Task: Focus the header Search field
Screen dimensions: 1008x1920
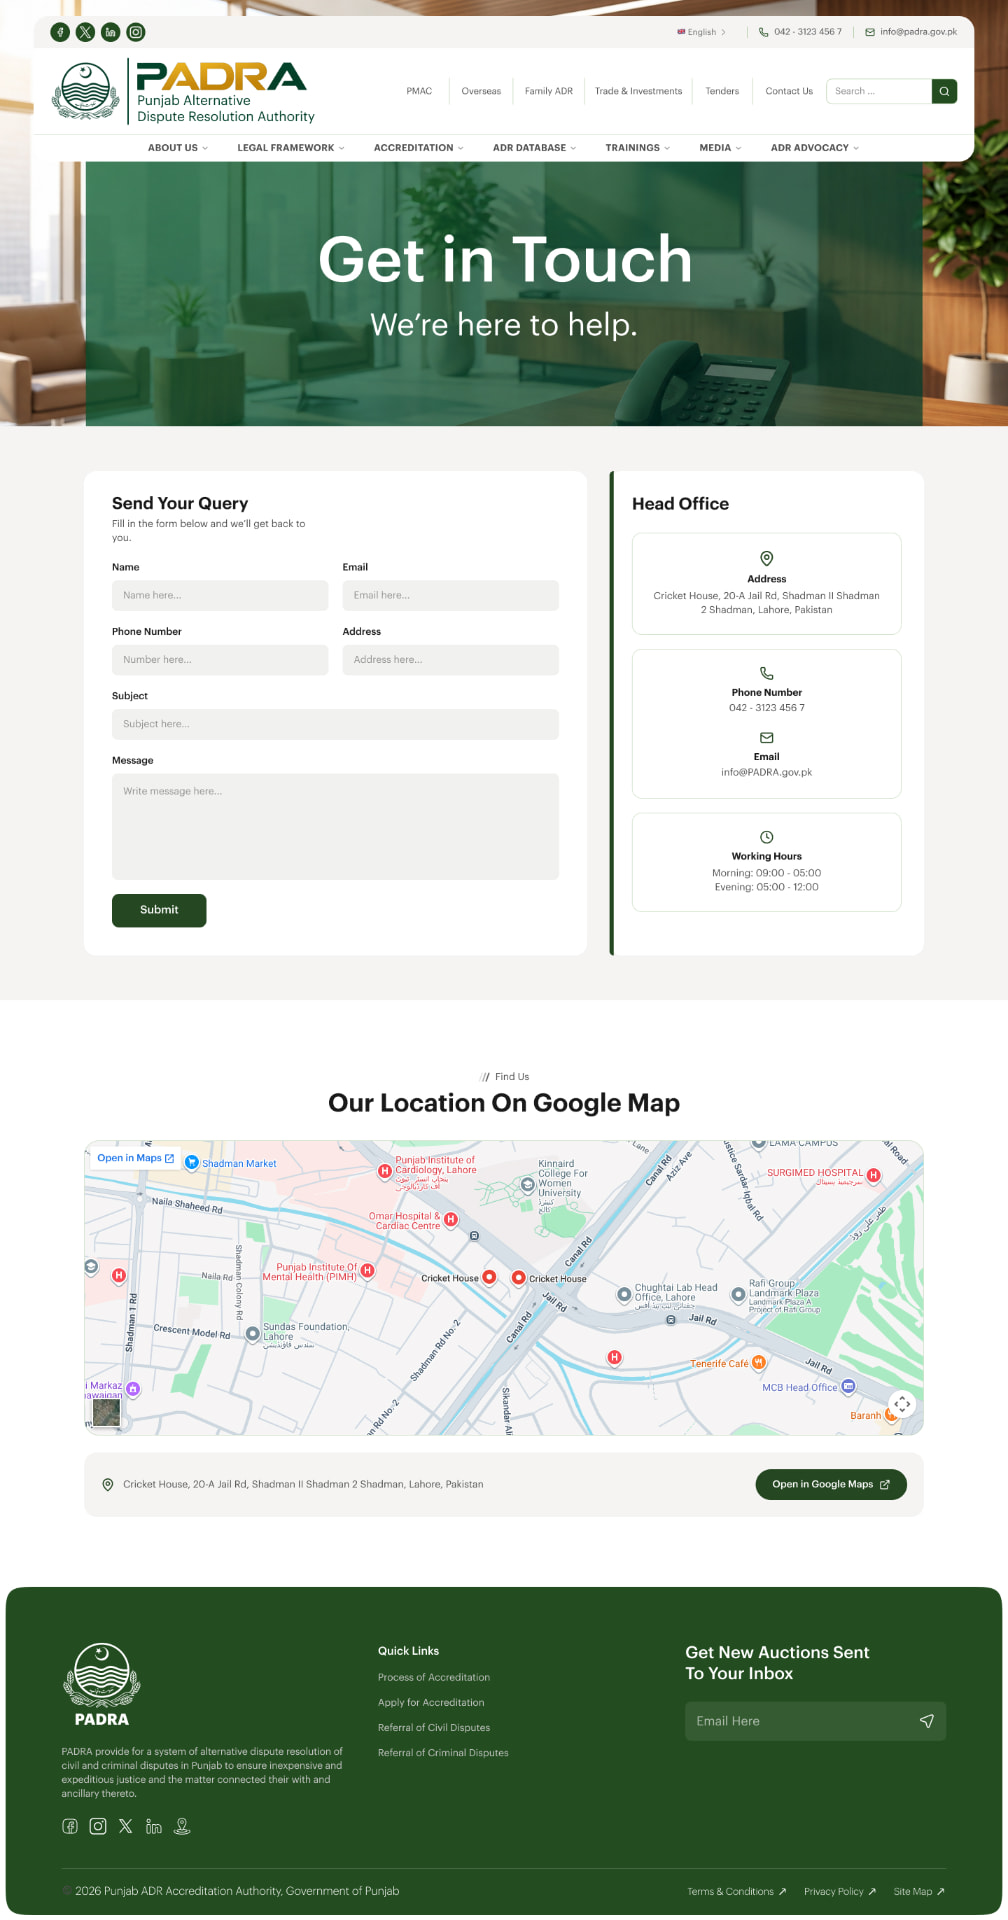Action: (880, 91)
